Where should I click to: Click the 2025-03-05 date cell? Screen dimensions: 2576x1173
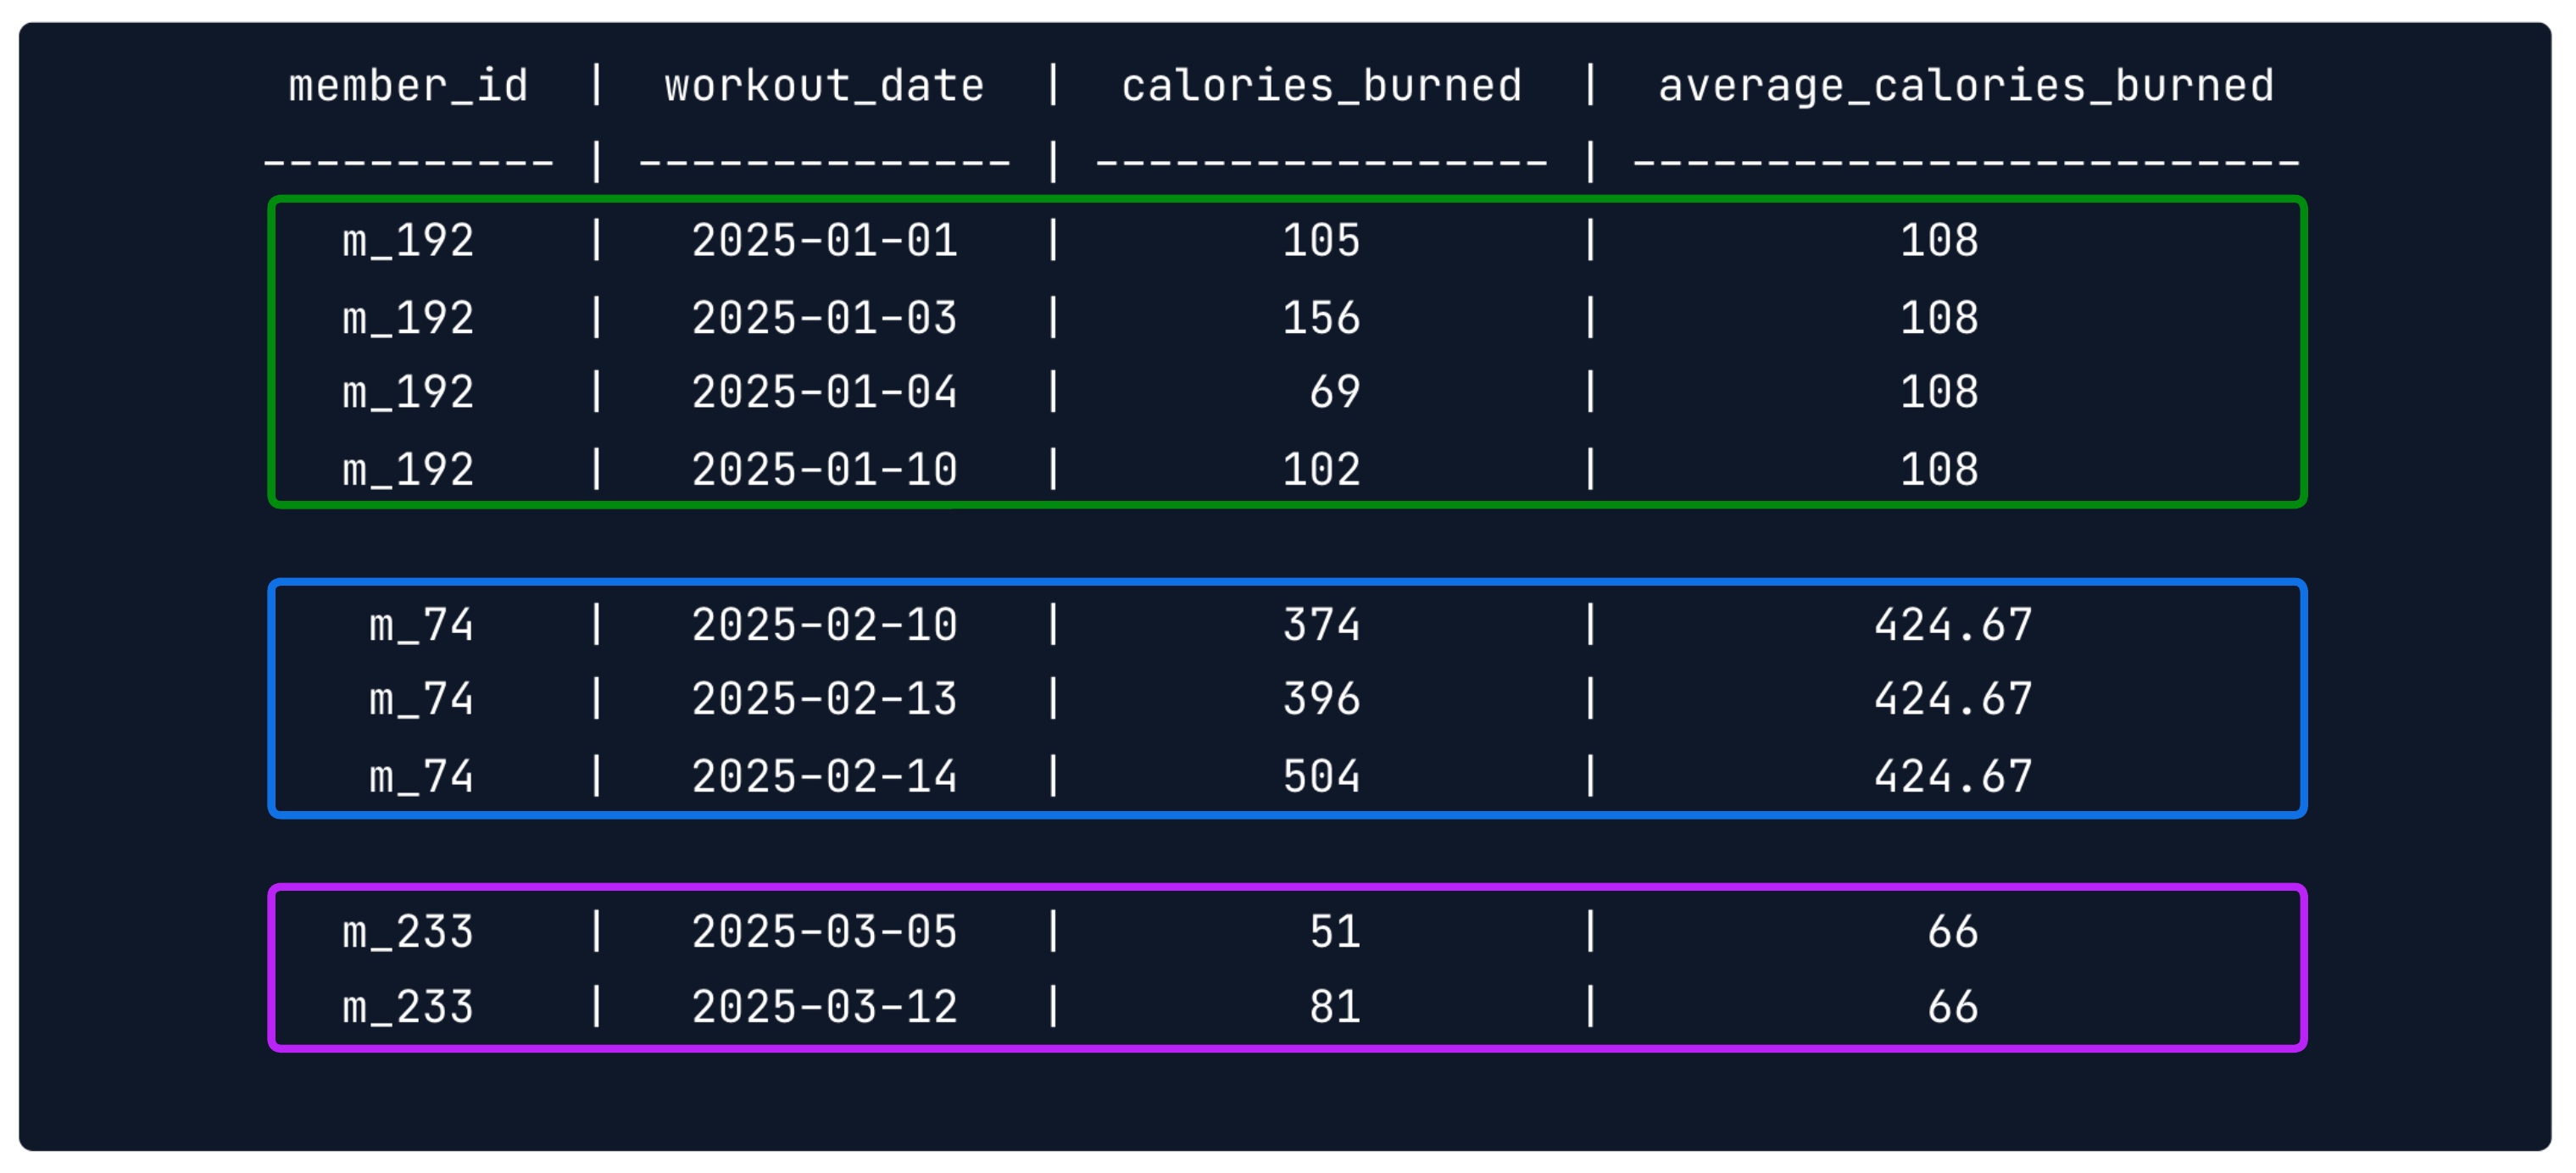(x=824, y=932)
